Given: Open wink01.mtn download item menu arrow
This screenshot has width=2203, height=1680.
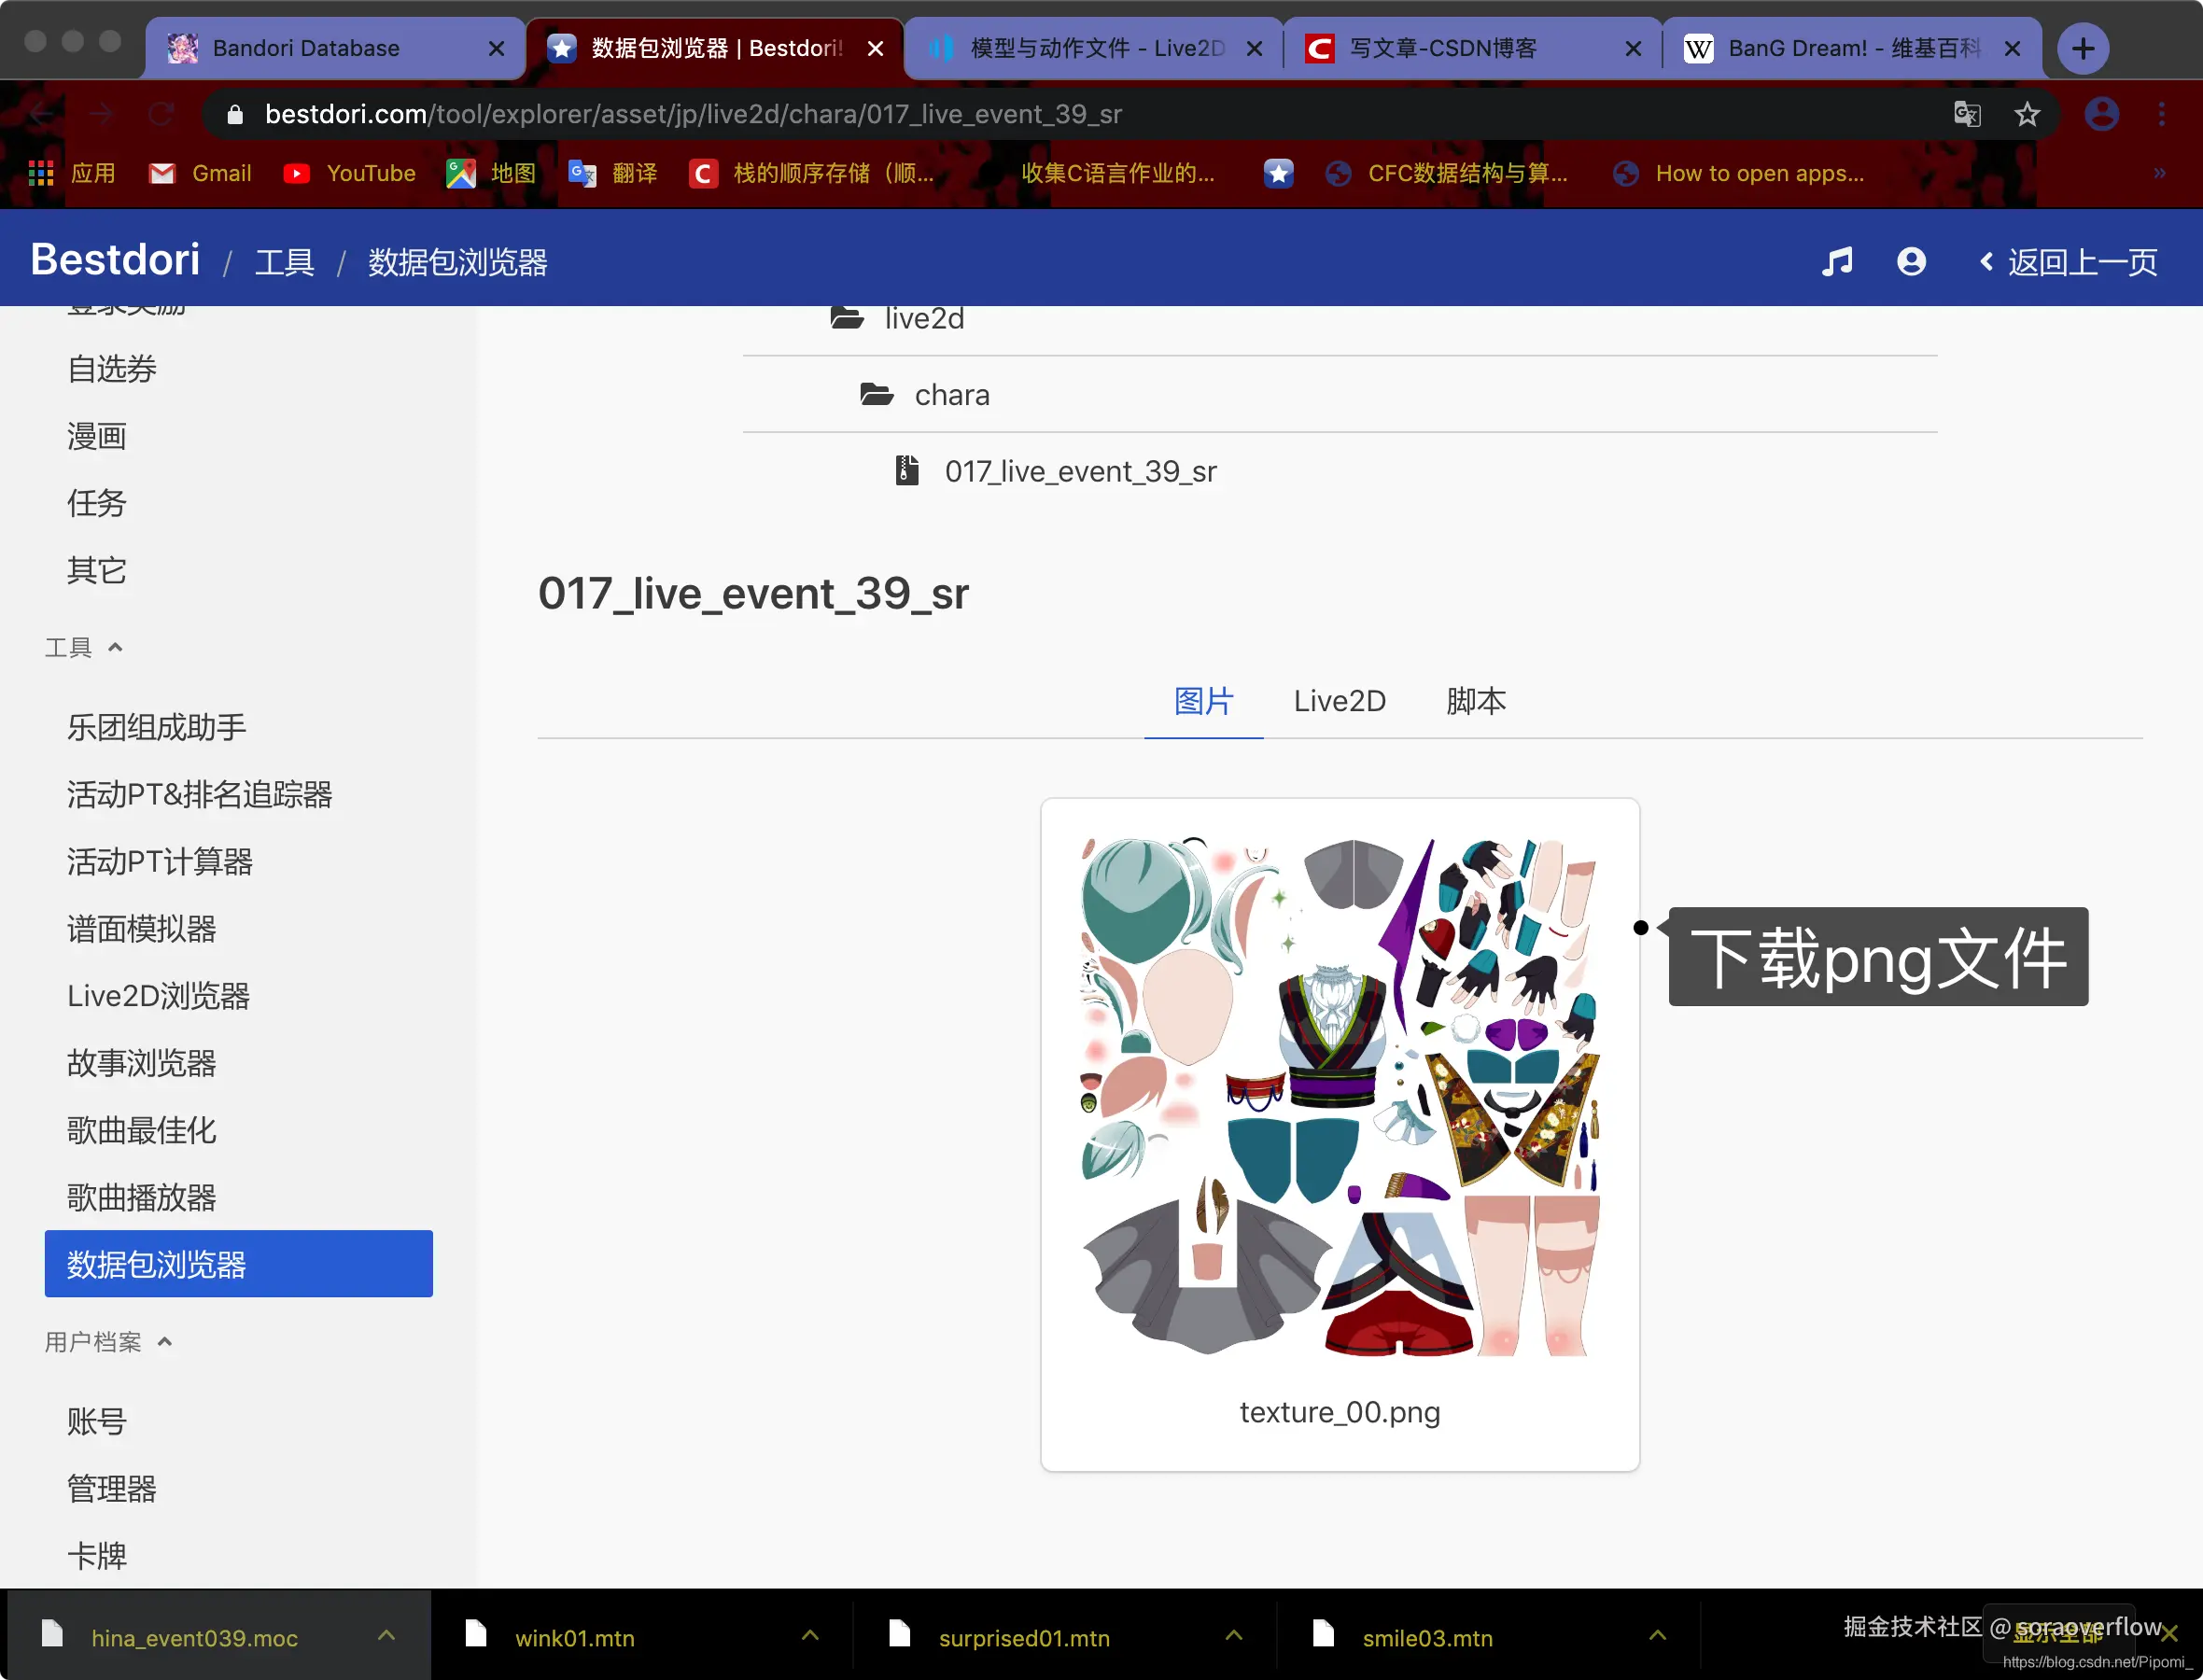Looking at the screenshot, I should pyautogui.click(x=810, y=1636).
